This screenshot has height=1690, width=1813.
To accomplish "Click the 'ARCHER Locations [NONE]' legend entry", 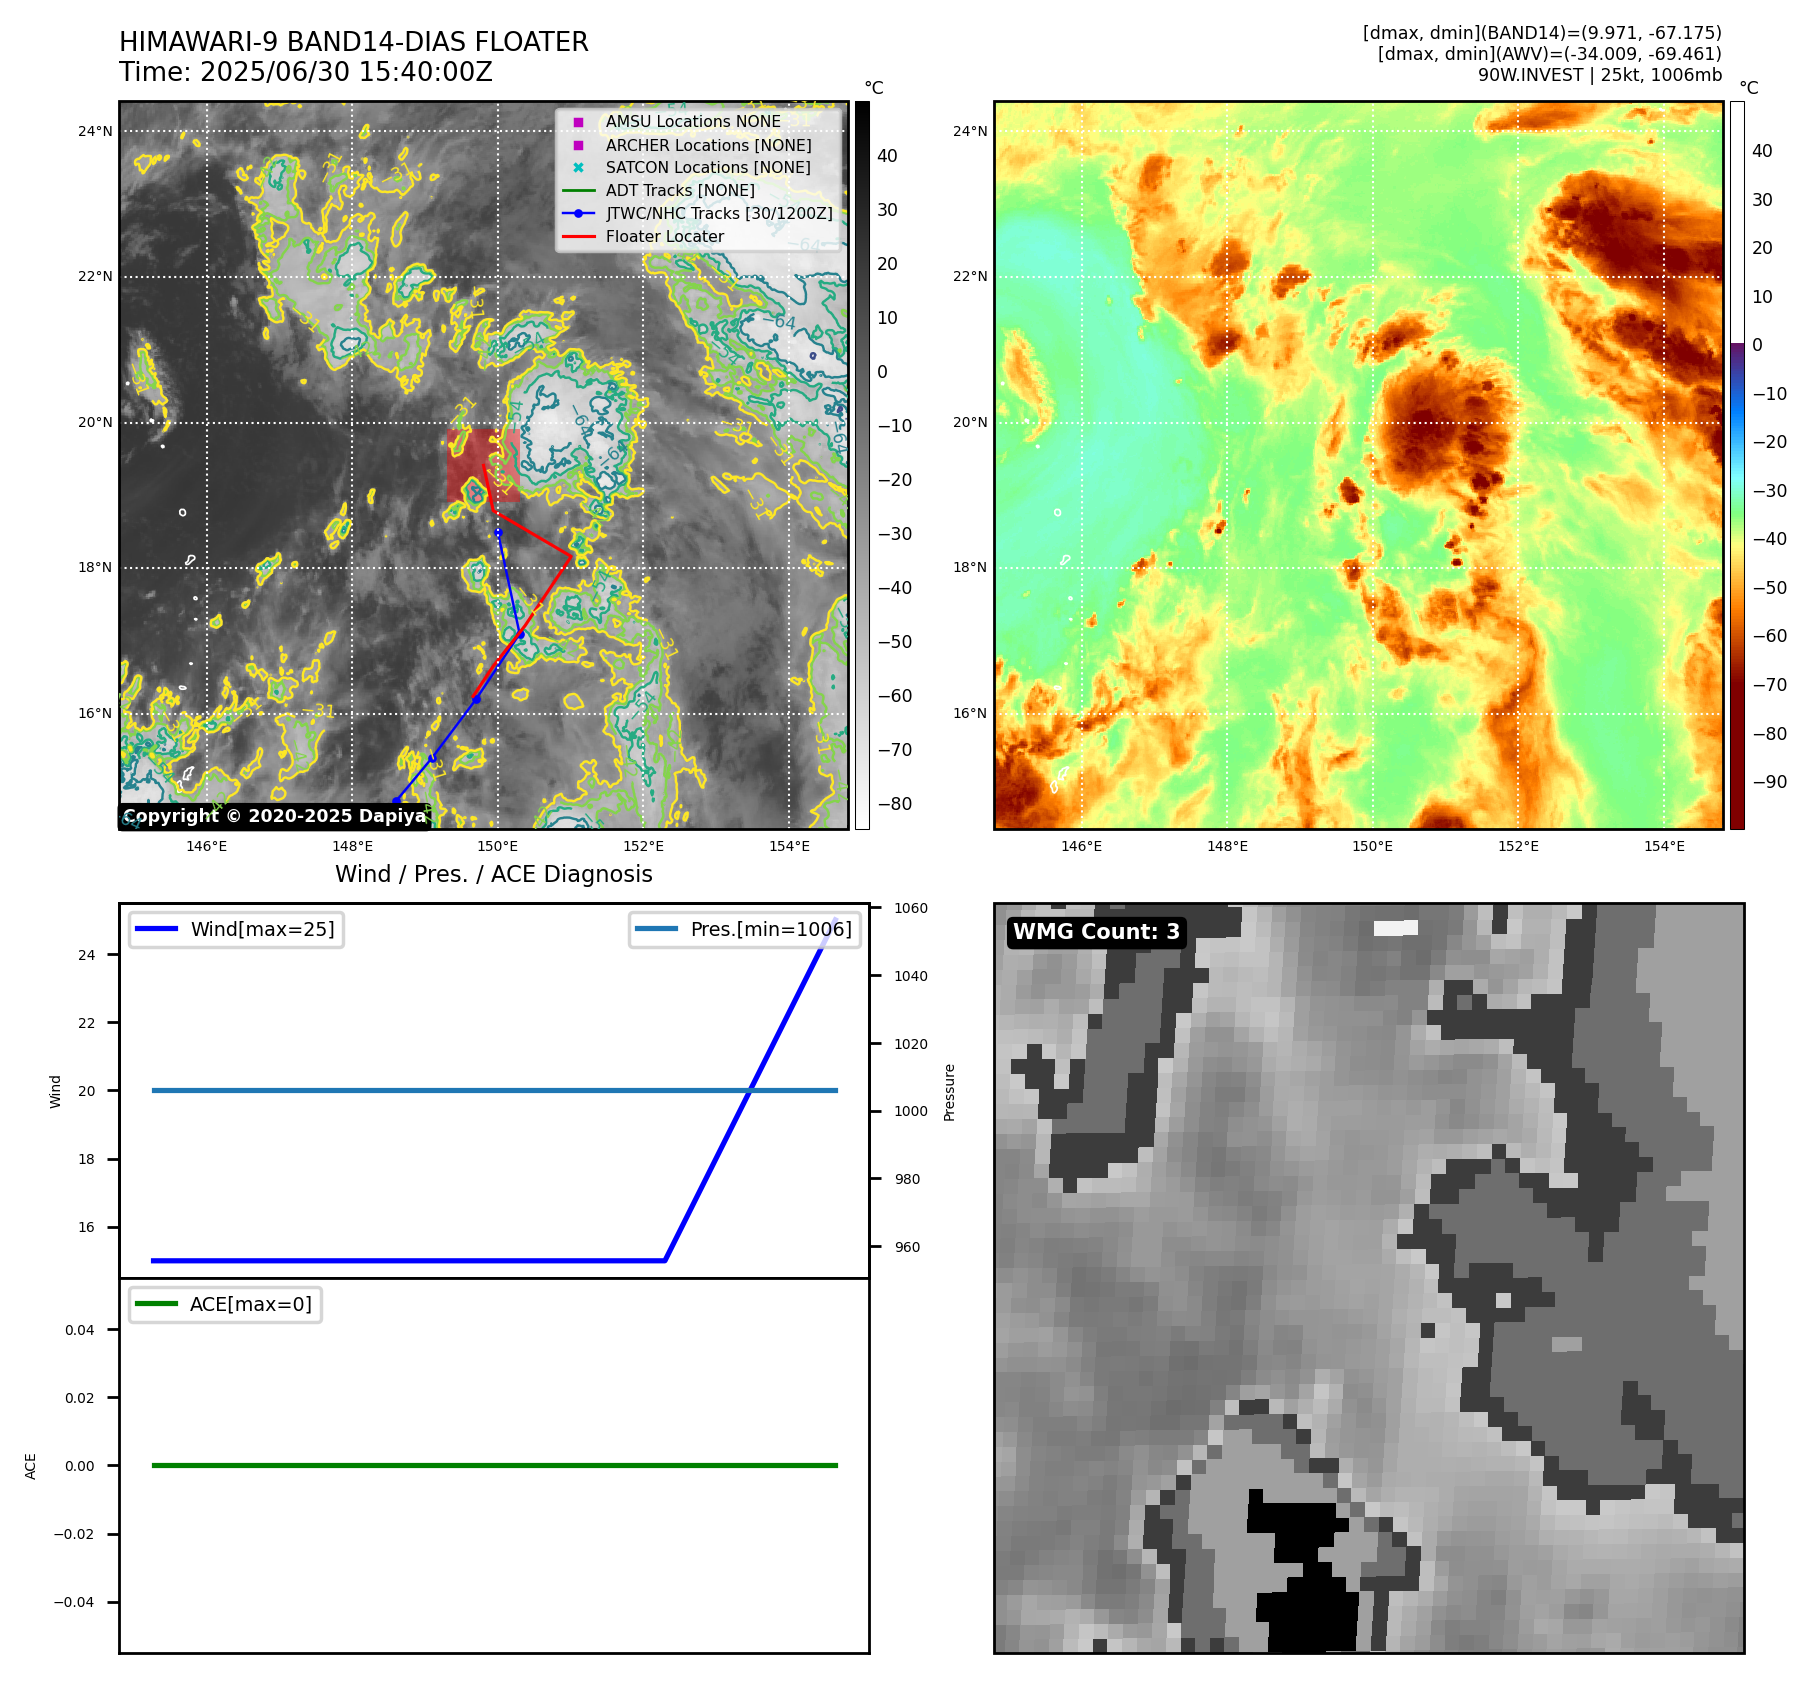I will (x=708, y=145).
